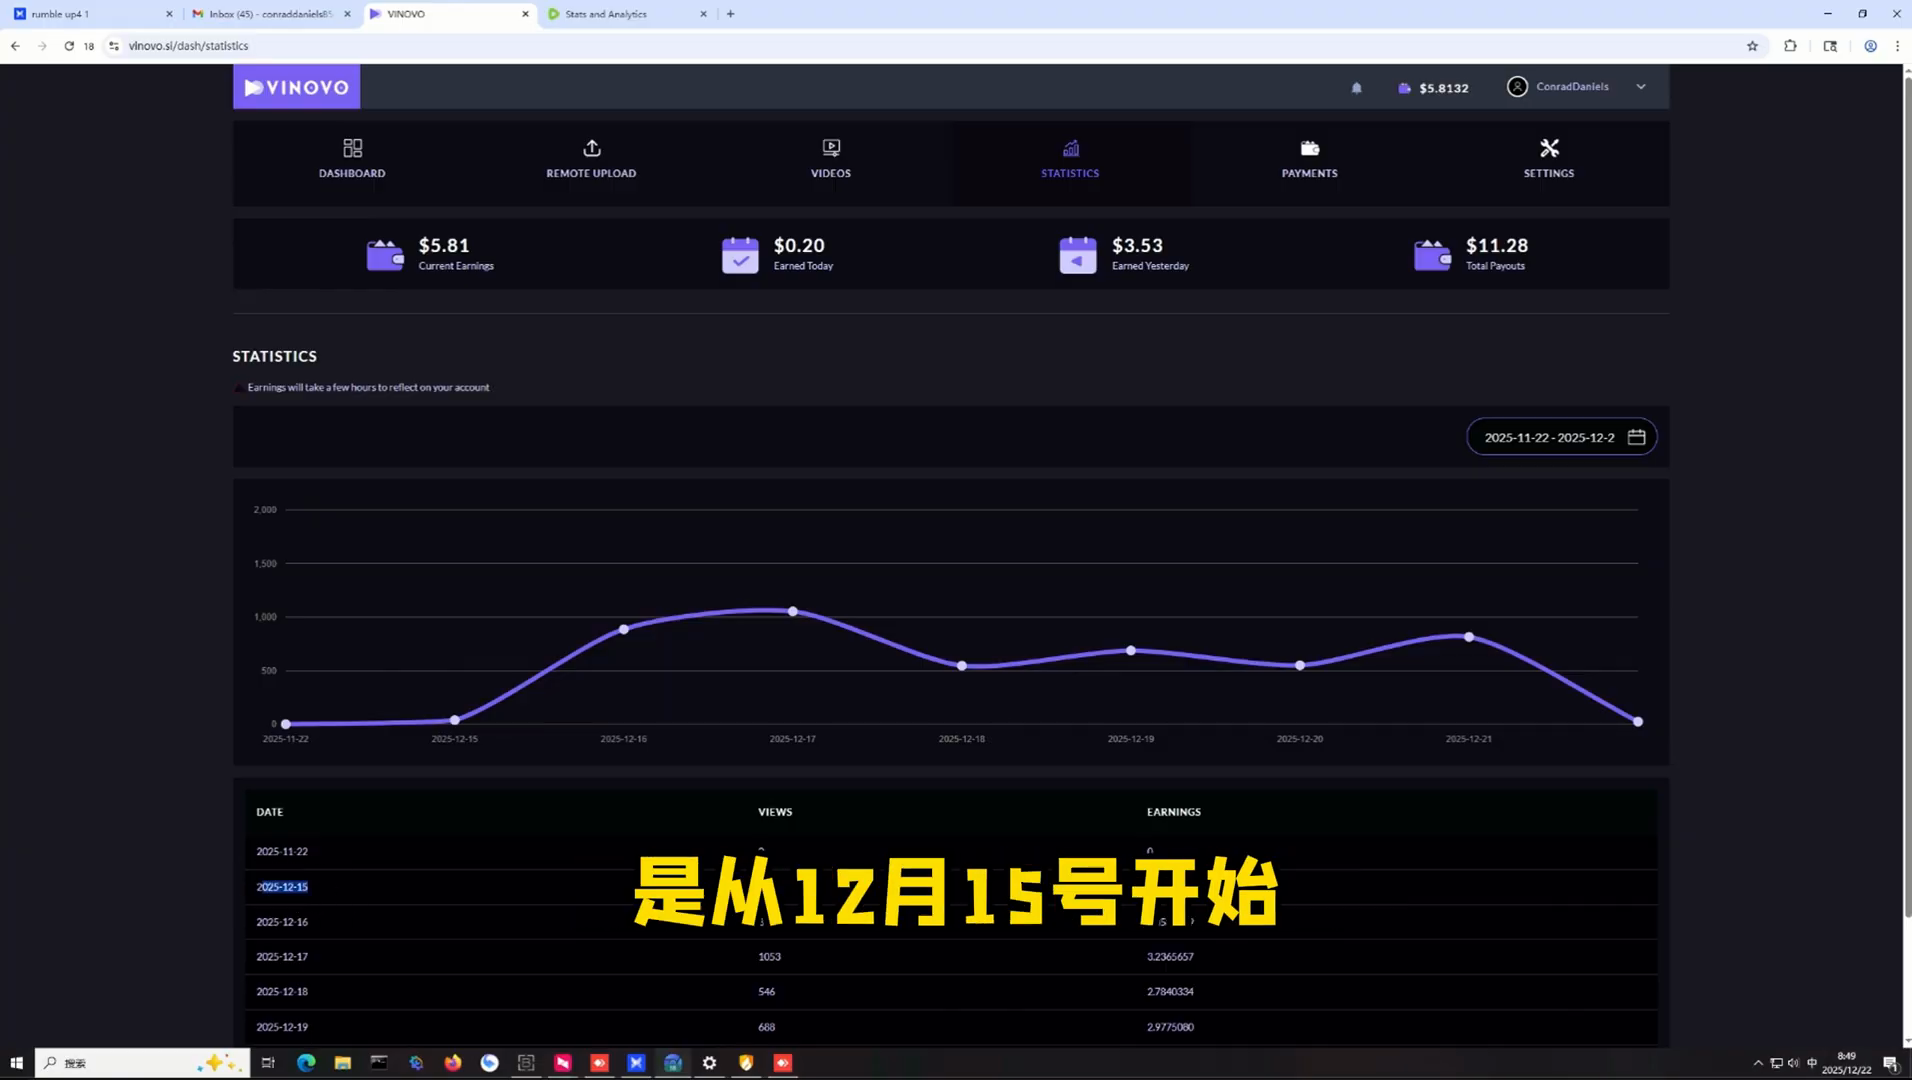Viewport: 1912px width, 1080px height.
Task: Click the 2025-12-15 chart data point
Action: point(455,720)
